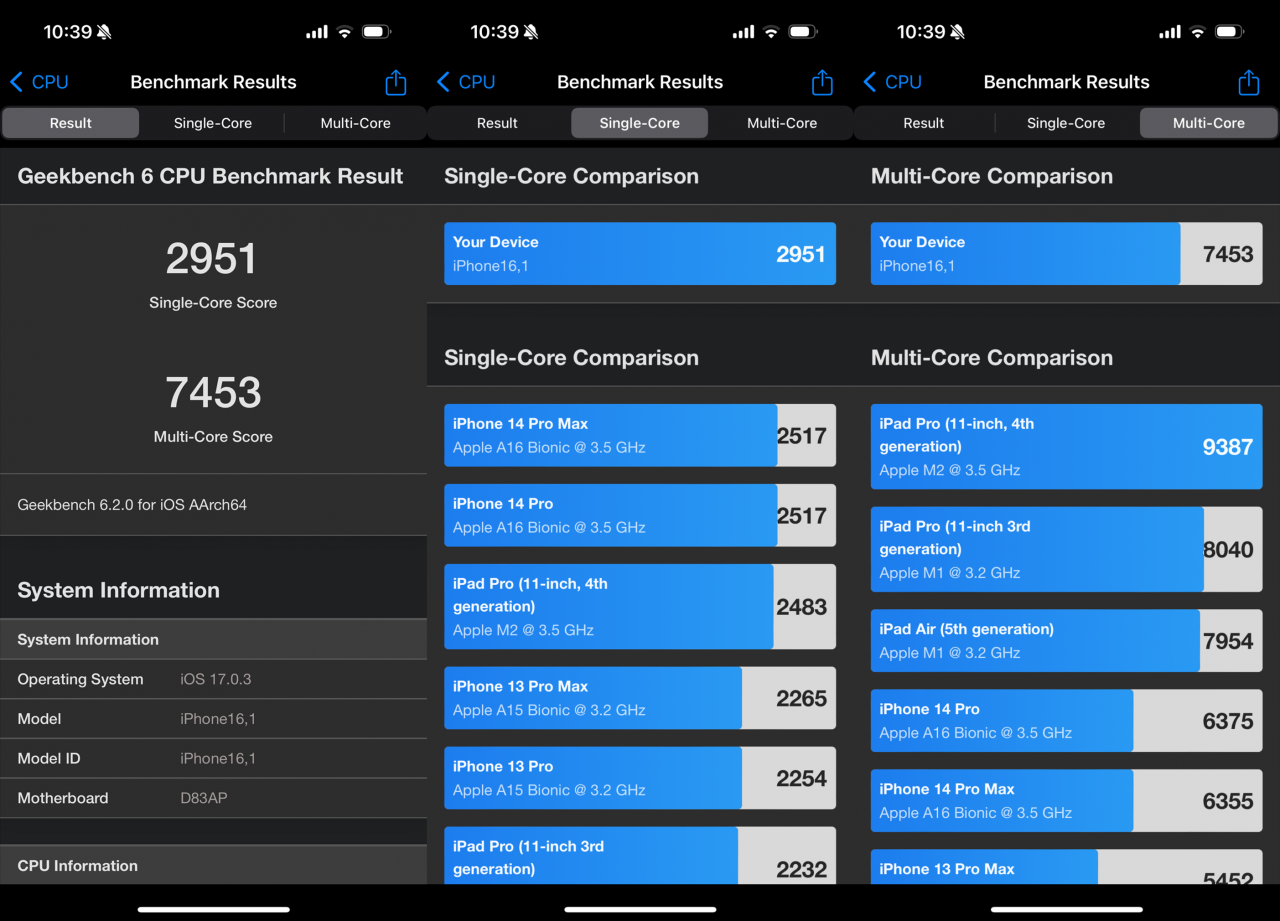Tap the back chevron on the Multi-Core comparison screen
The height and width of the screenshot is (921, 1280).
(x=869, y=82)
